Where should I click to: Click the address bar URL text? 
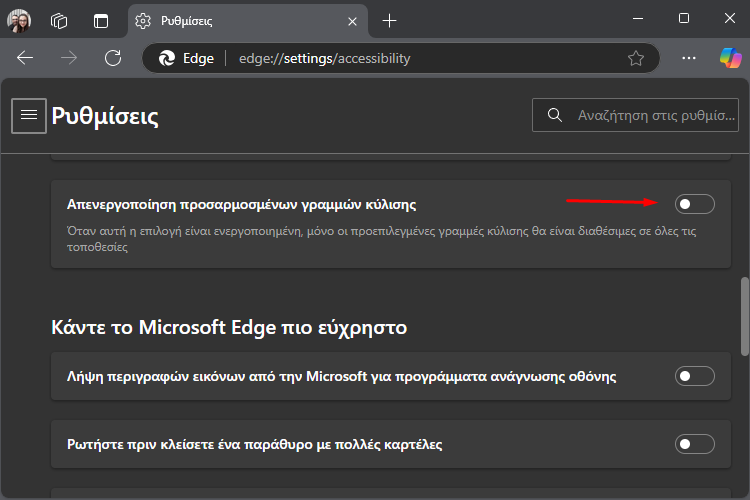324,58
